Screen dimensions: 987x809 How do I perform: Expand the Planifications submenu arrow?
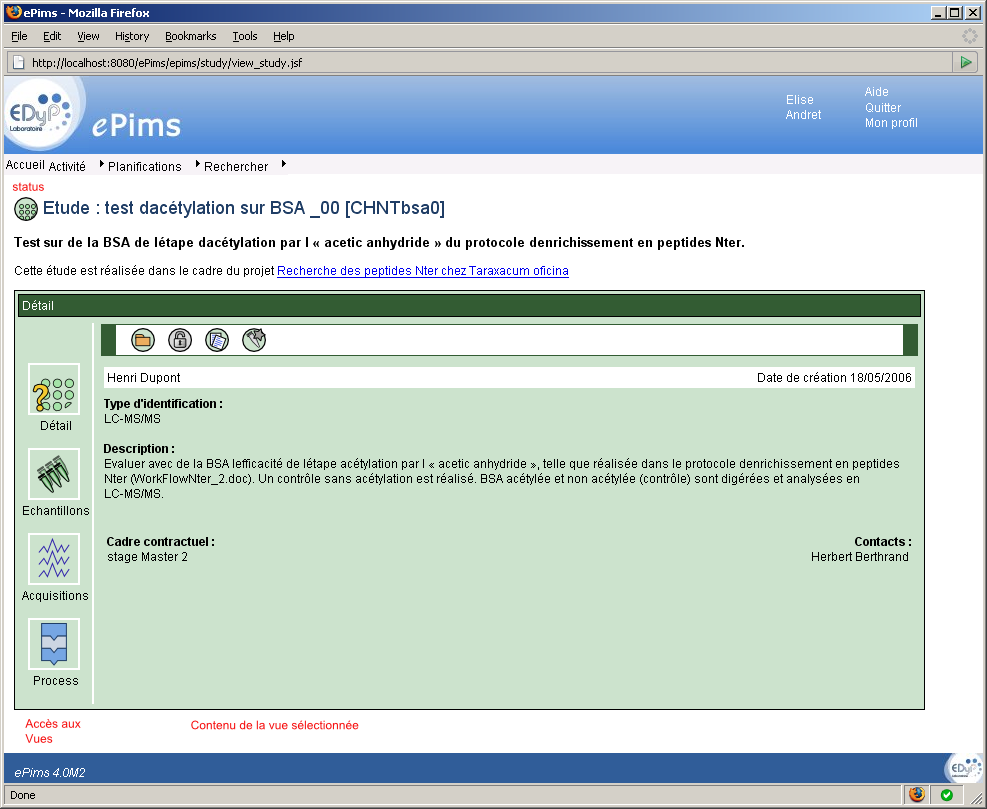[x=198, y=165]
